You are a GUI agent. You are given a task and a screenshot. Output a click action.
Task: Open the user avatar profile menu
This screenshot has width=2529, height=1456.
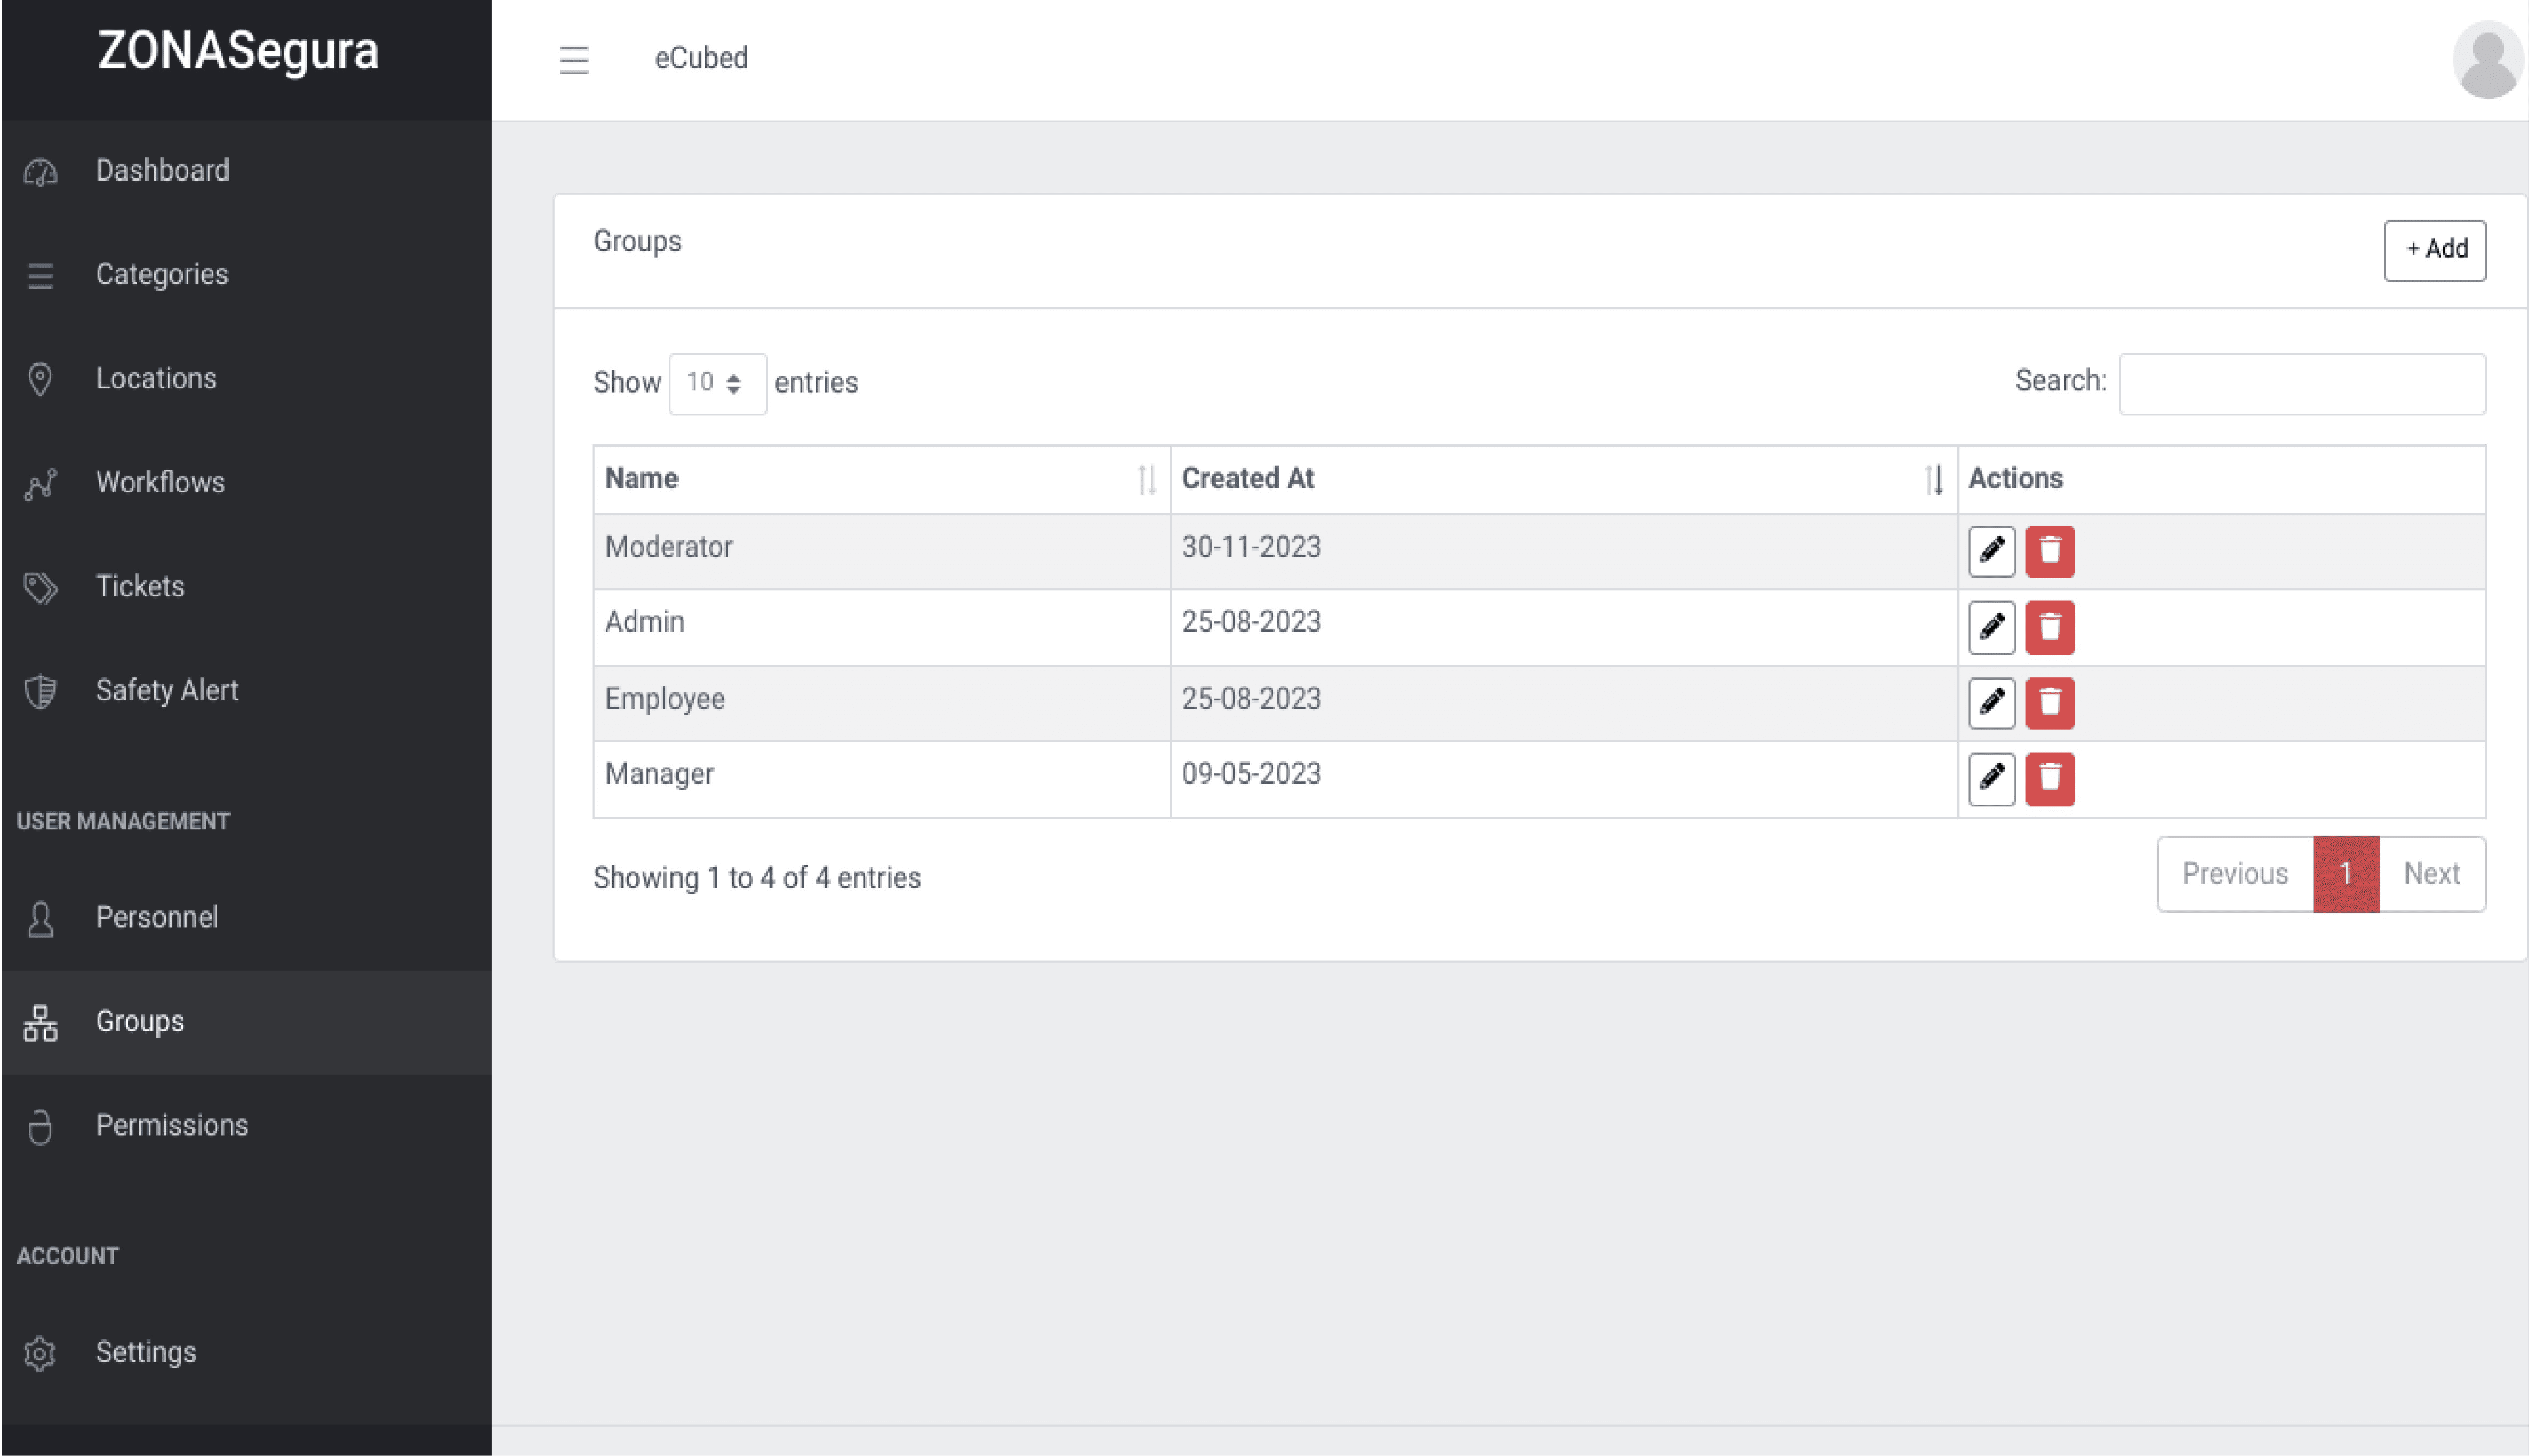click(2487, 61)
